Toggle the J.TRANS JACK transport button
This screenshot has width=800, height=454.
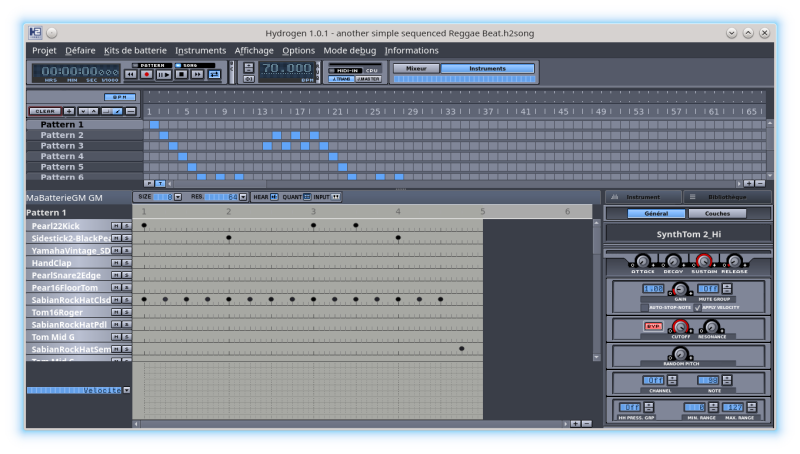341,79
